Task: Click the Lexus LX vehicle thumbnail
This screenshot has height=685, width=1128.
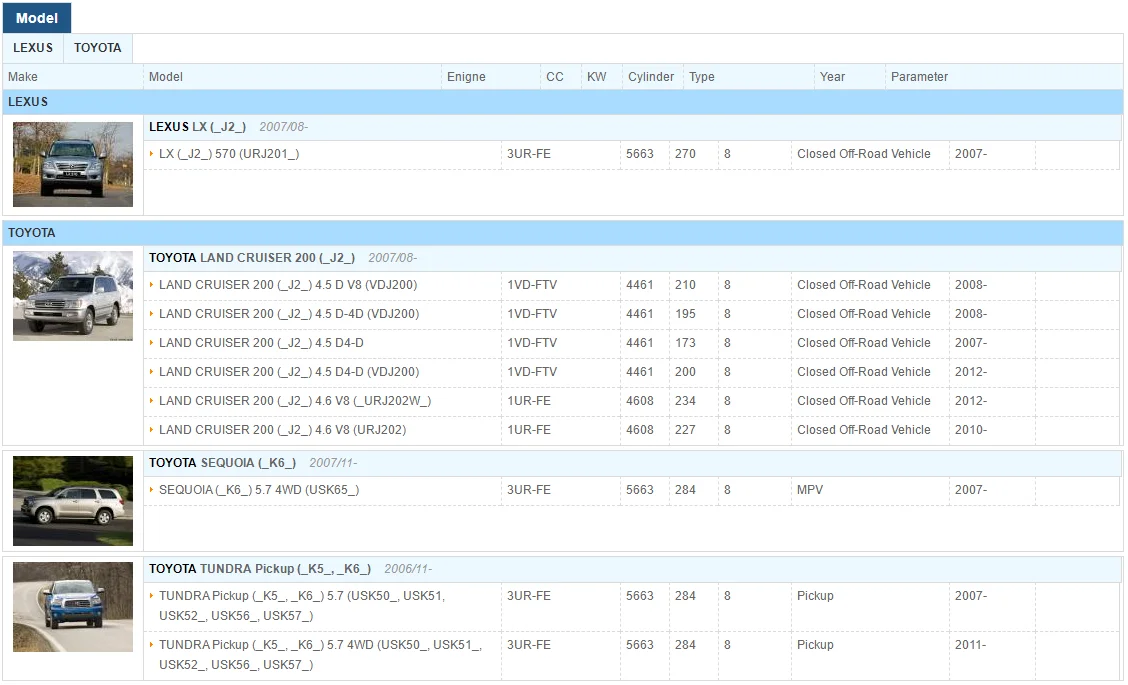Action: pyautogui.click(x=73, y=164)
